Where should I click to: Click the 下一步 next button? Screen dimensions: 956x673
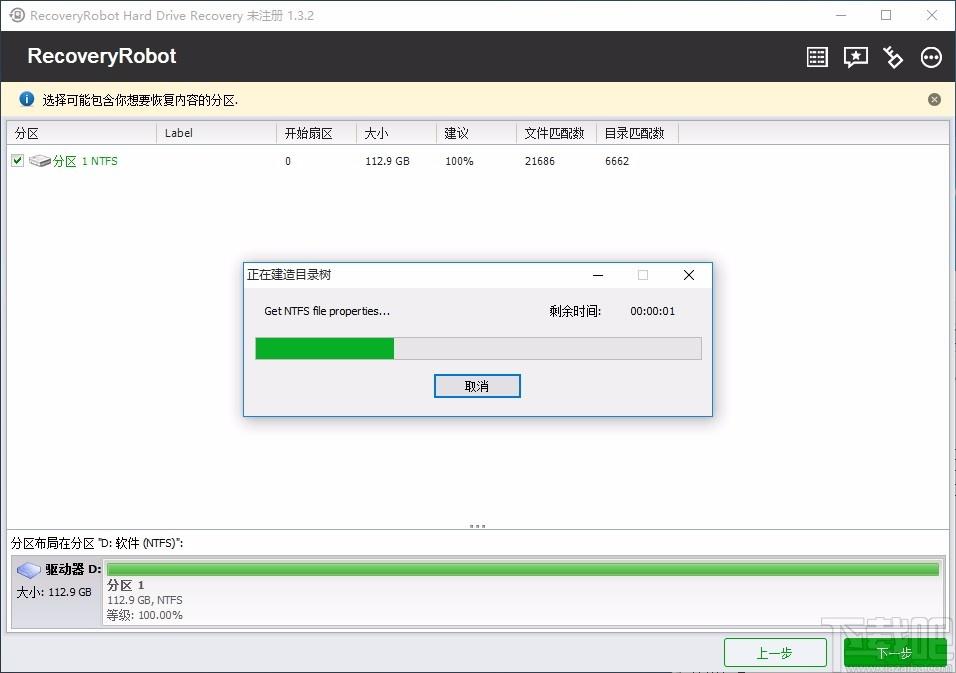coord(894,653)
